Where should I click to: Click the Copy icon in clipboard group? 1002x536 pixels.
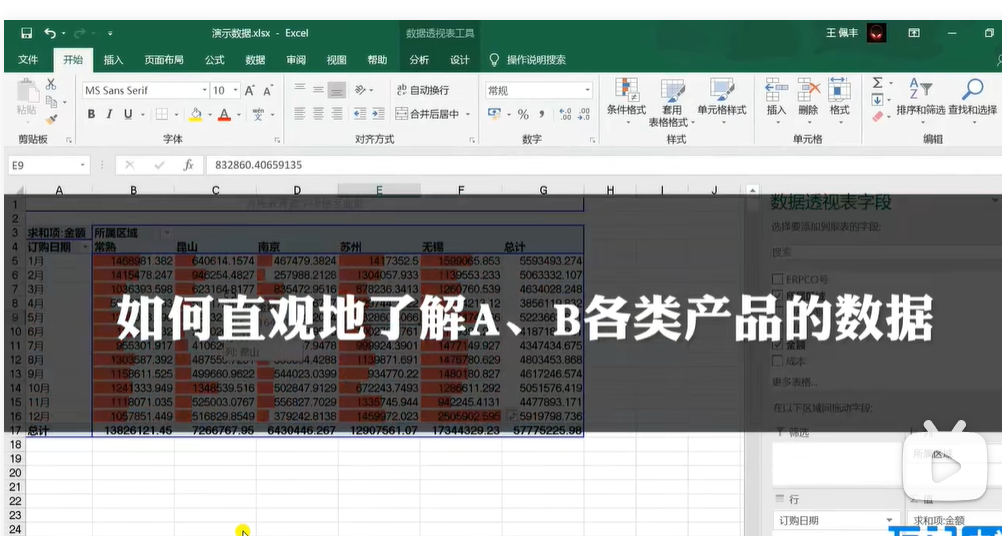[51, 102]
